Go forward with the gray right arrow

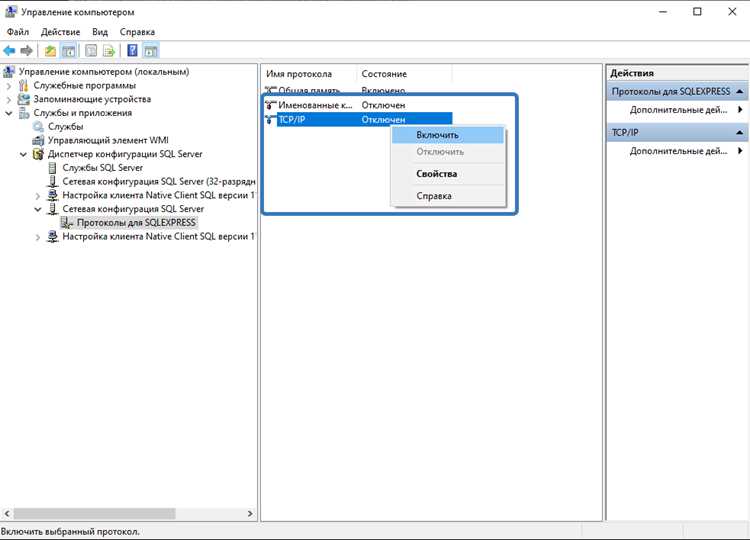pyautogui.click(x=27, y=51)
